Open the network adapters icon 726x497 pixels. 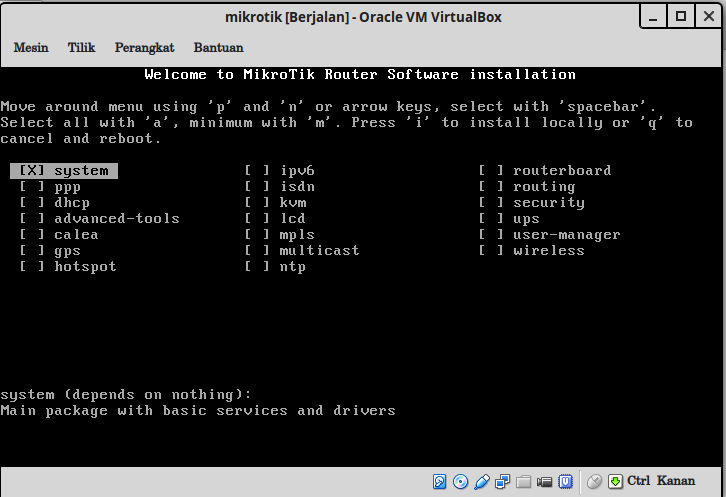[502, 482]
